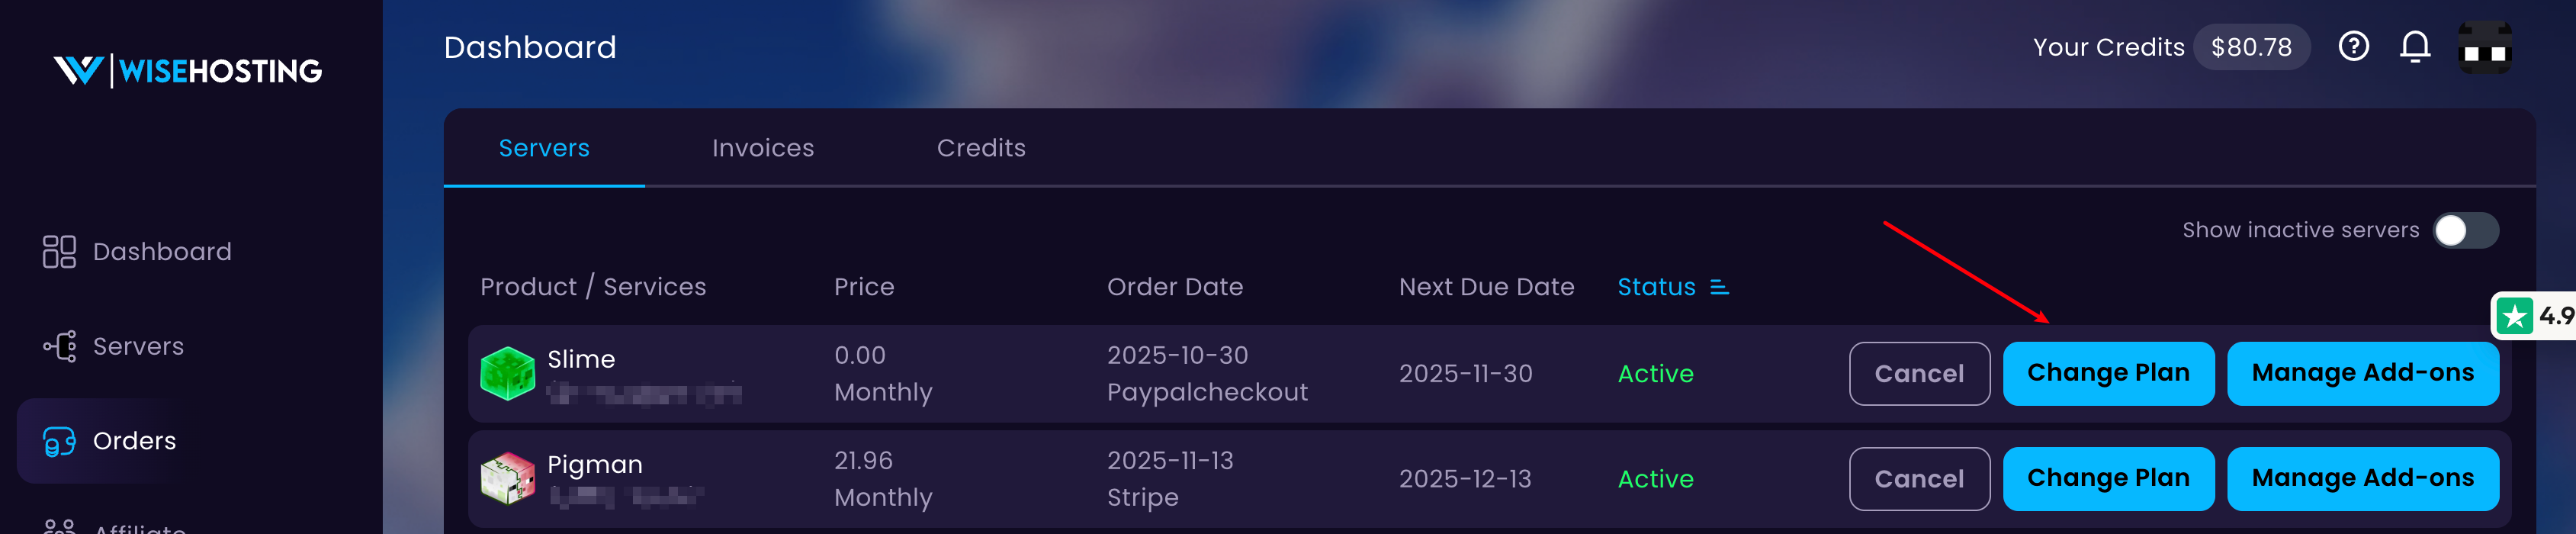Cancel the Slime server

tap(1918, 373)
